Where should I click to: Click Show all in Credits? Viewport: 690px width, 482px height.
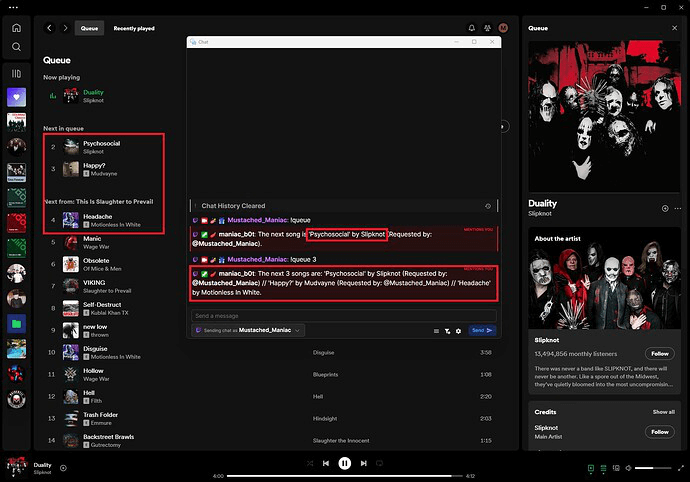(x=664, y=412)
